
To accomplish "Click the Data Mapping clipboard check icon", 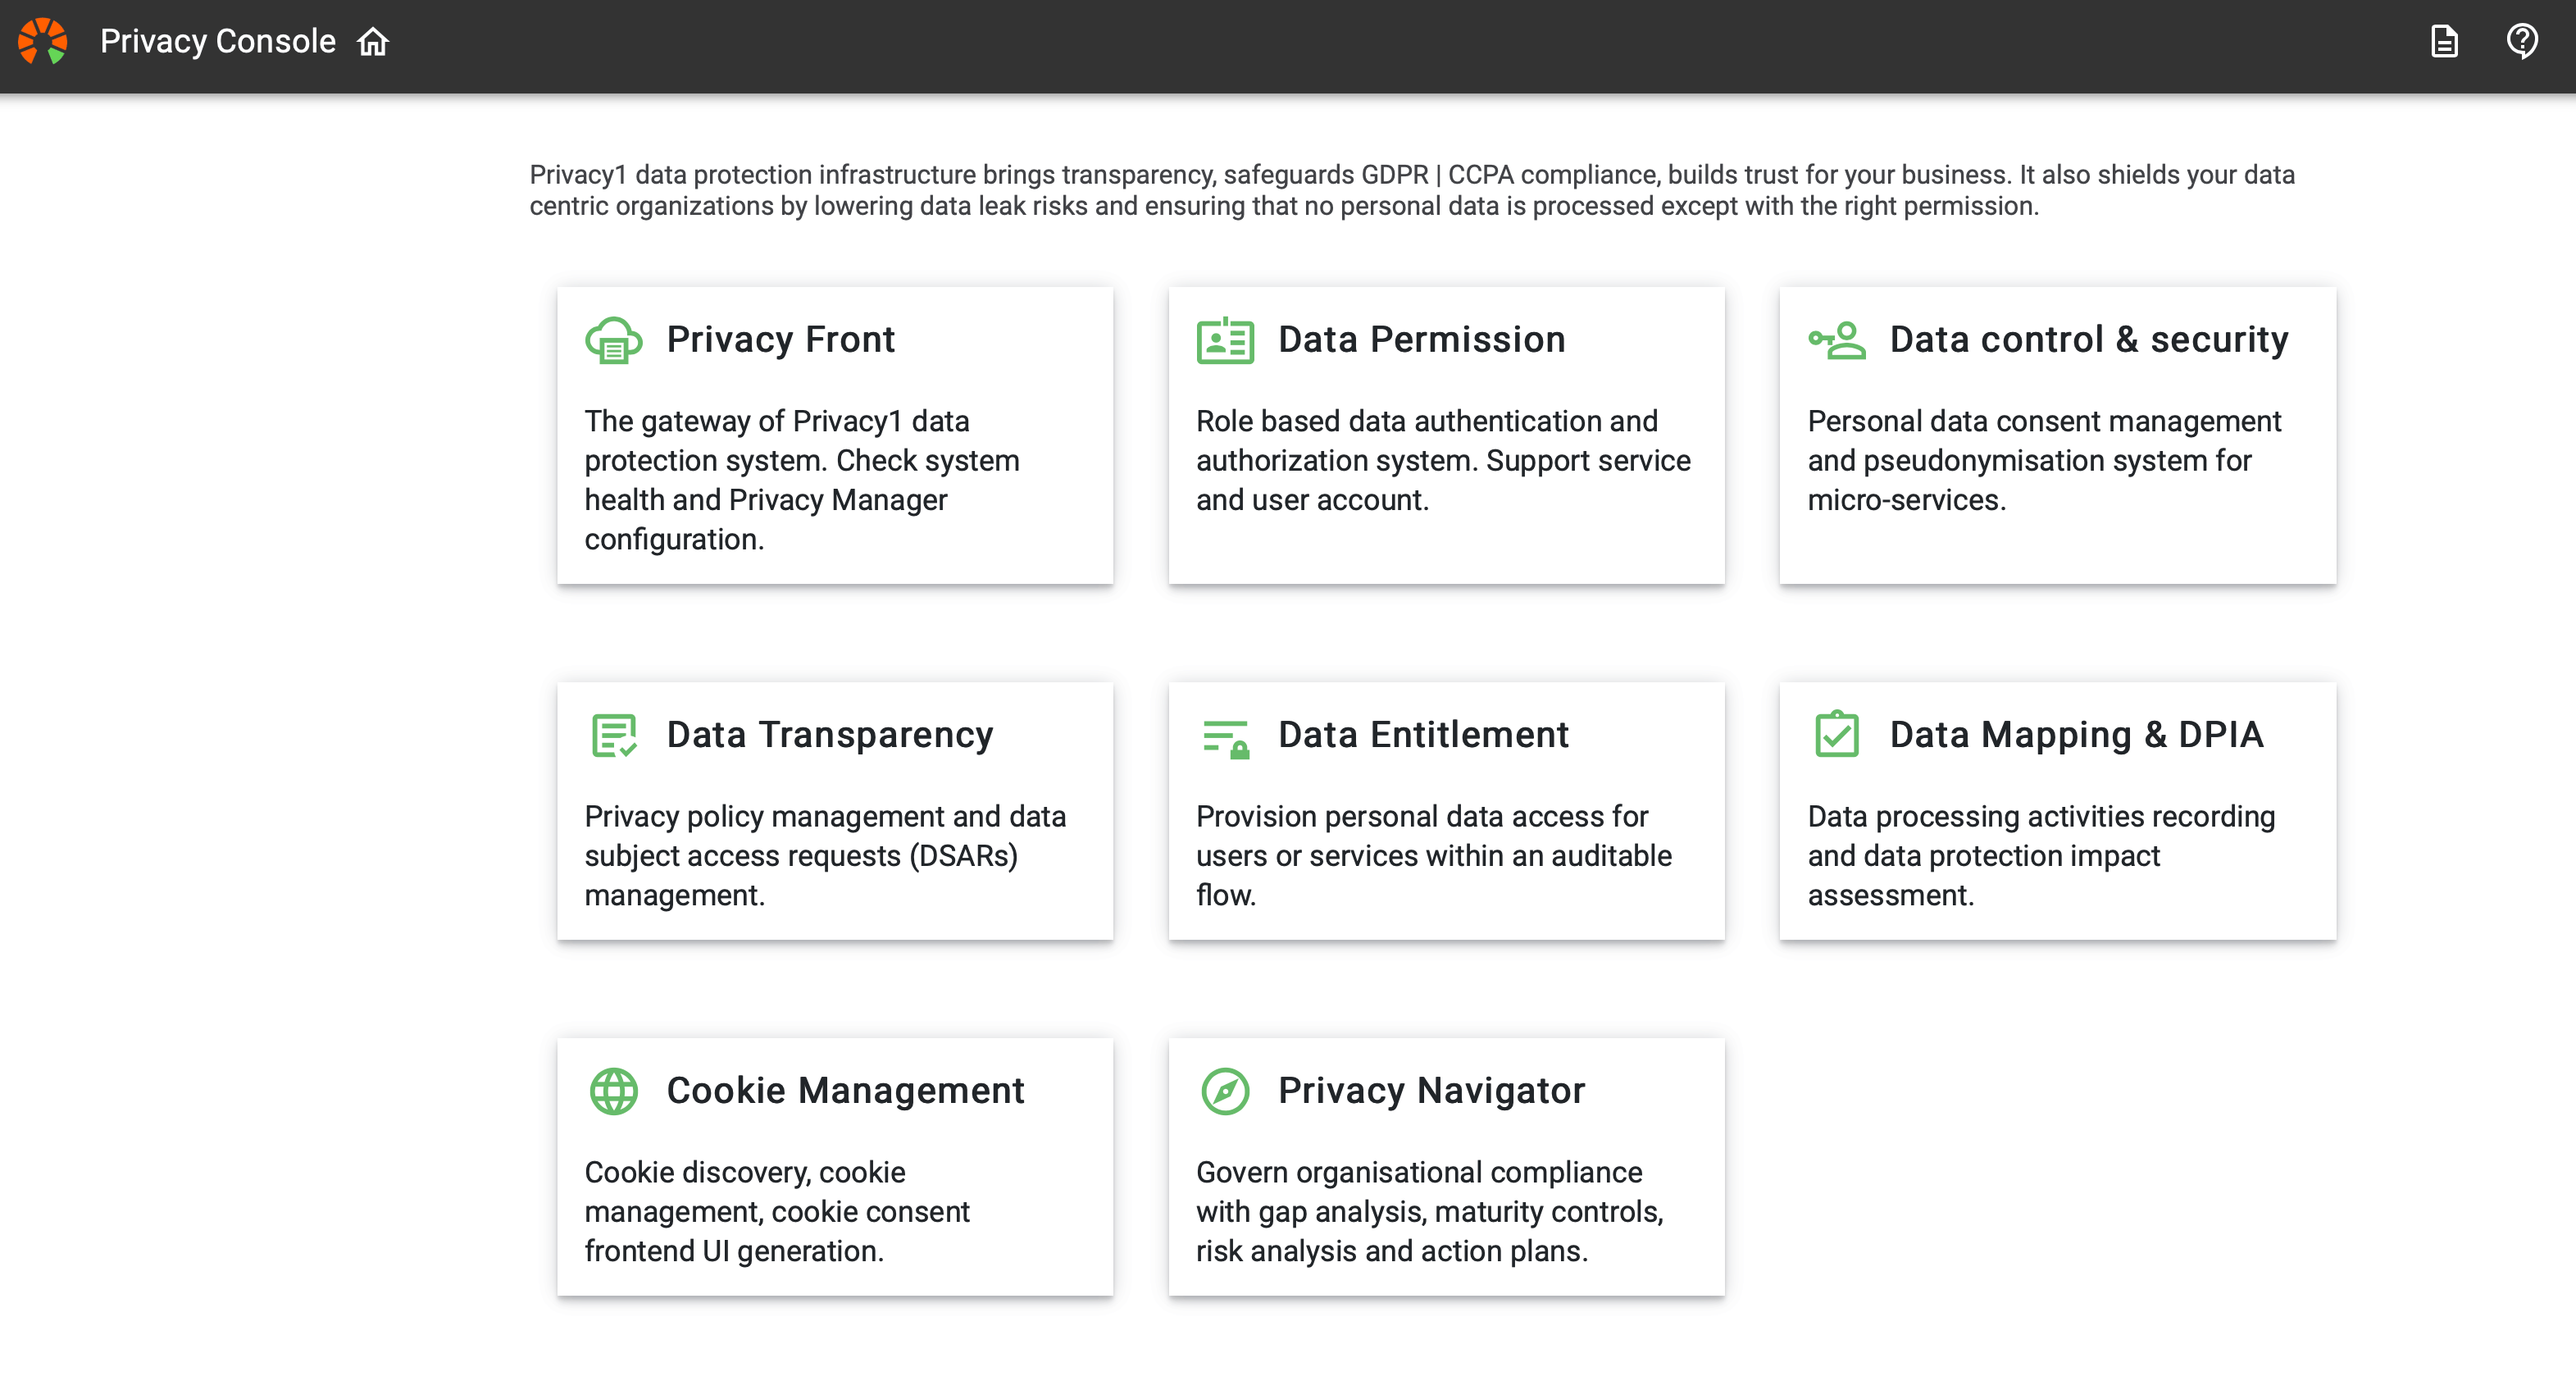I will coord(1836,735).
